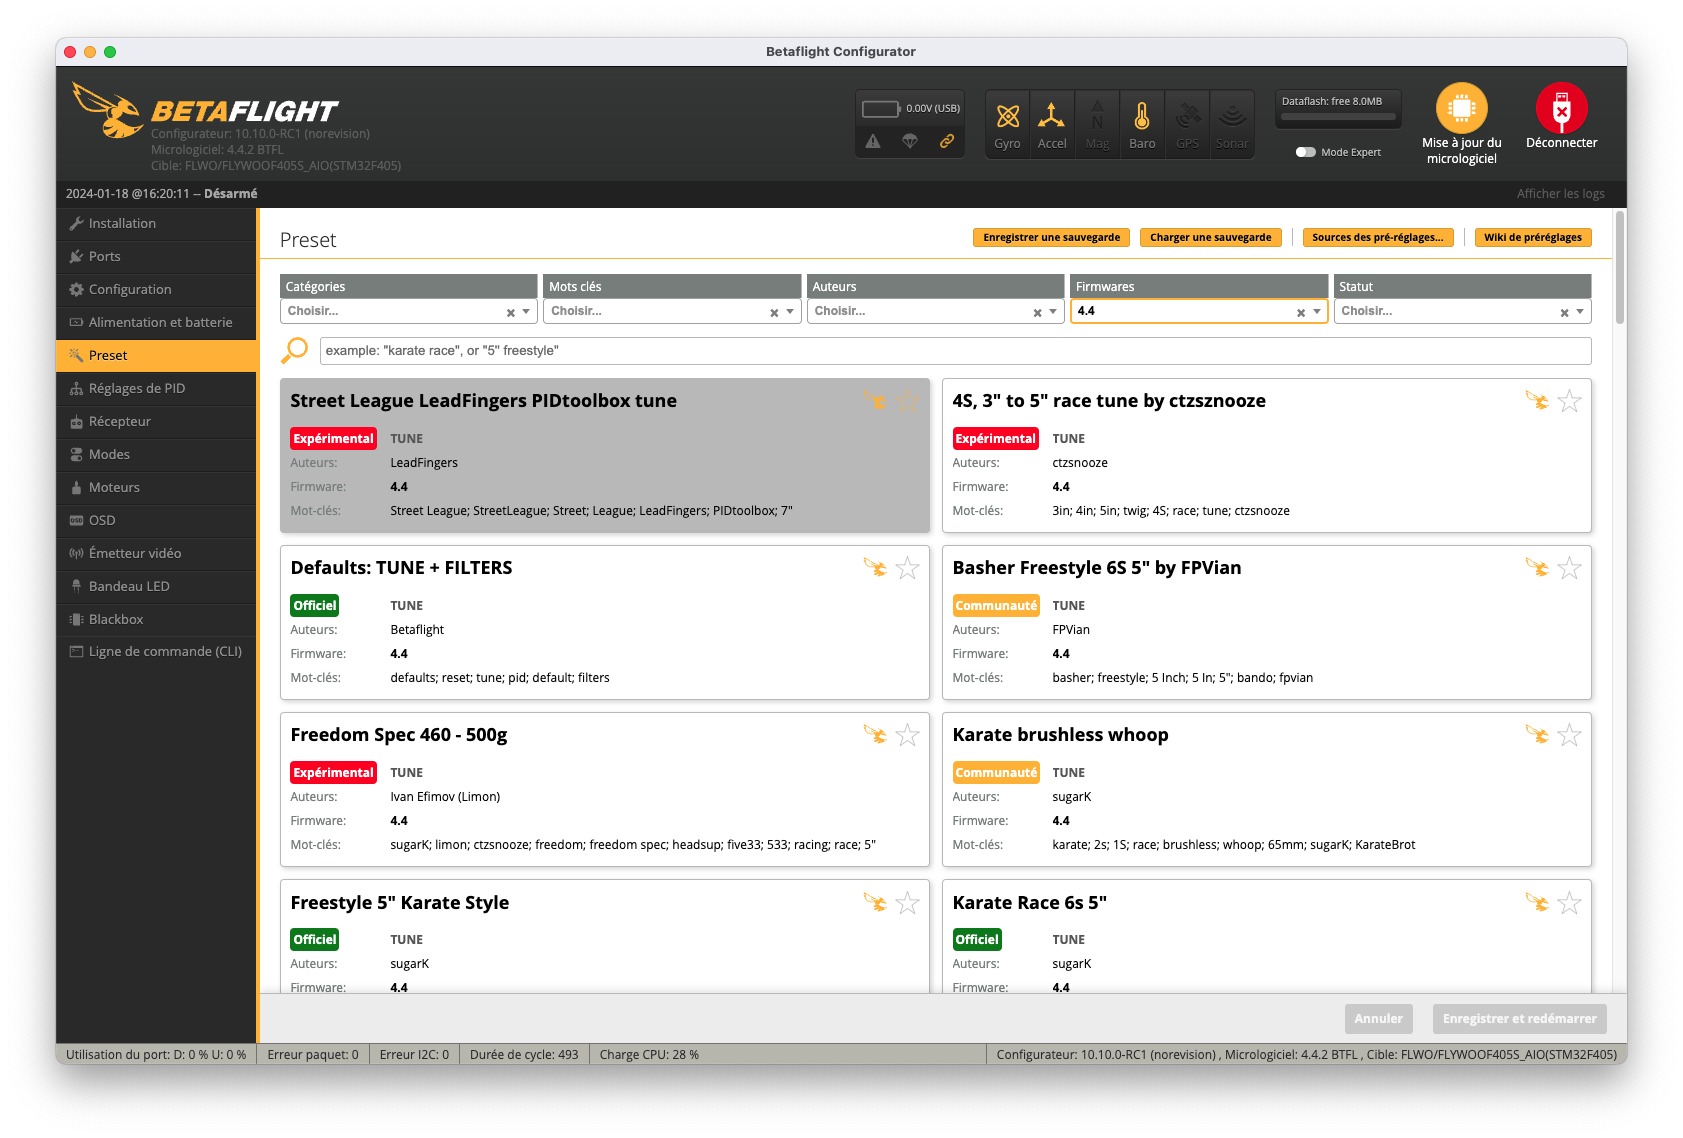Star the Karate Race 6s 5" preset
Viewport: 1683px width, 1138px height.
(1570, 903)
